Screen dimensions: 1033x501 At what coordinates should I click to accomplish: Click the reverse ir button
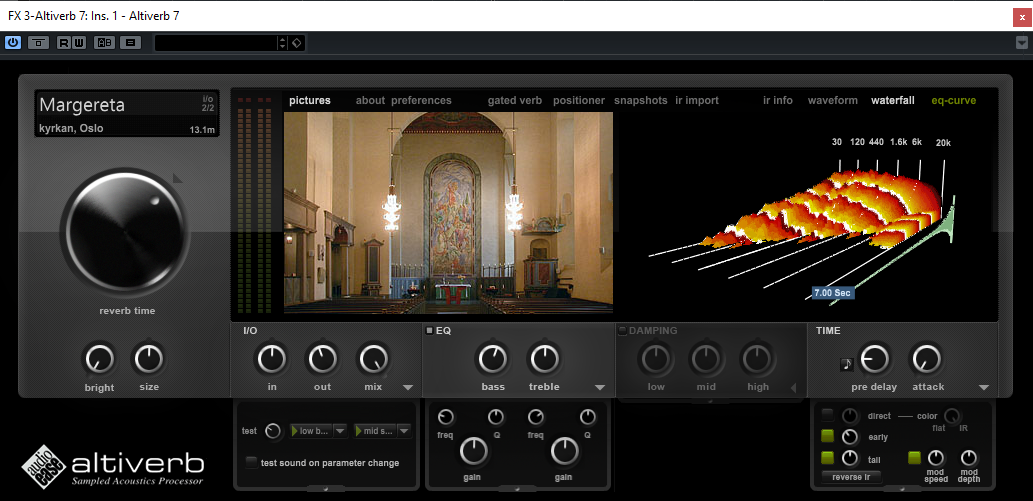point(852,477)
